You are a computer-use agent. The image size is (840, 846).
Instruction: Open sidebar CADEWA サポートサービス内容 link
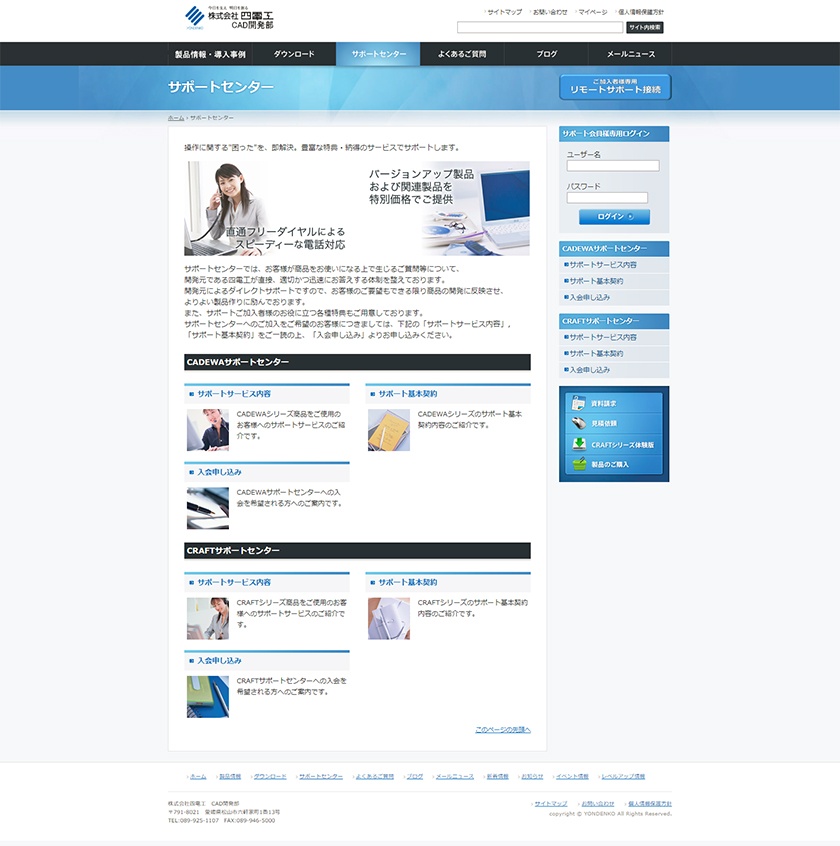point(603,265)
